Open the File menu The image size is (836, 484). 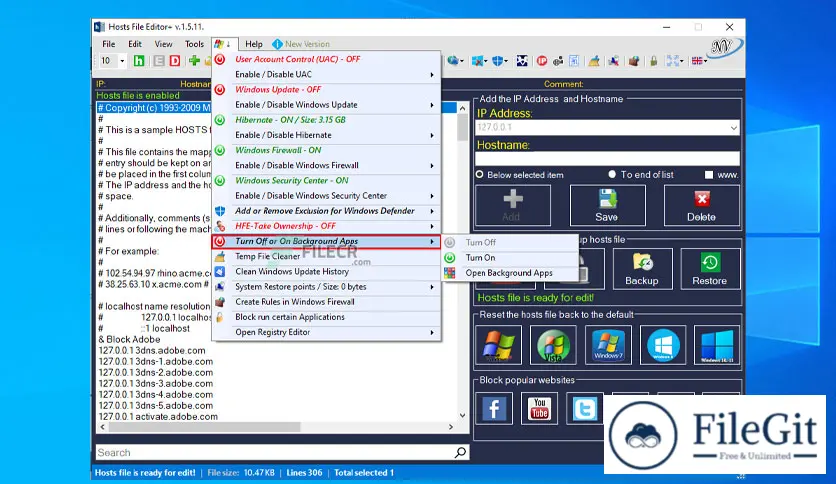(108, 44)
